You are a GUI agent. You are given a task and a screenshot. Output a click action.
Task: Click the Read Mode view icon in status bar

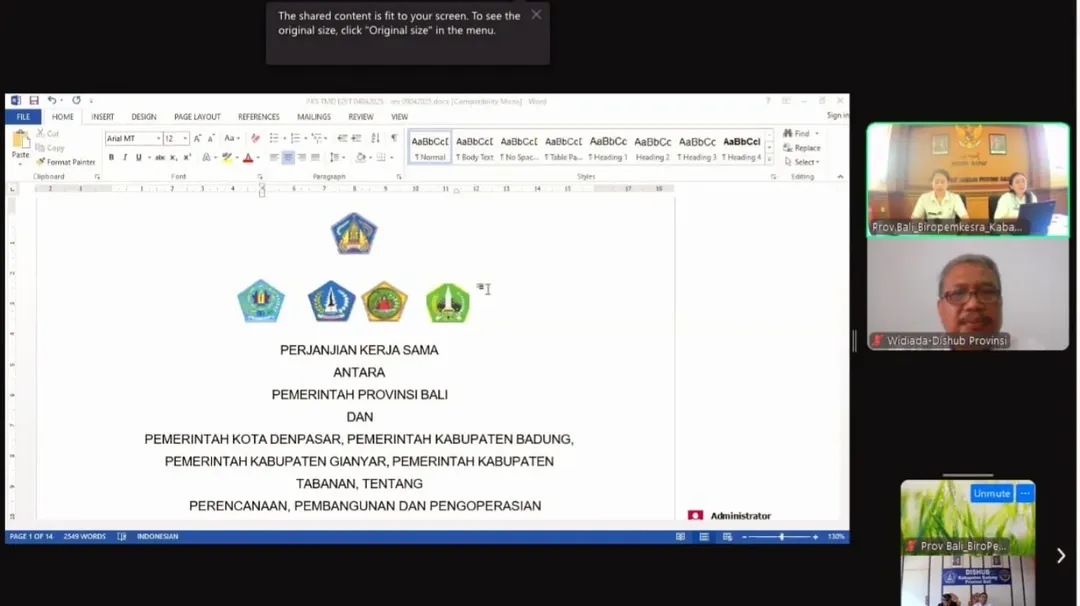pos(681,536)
